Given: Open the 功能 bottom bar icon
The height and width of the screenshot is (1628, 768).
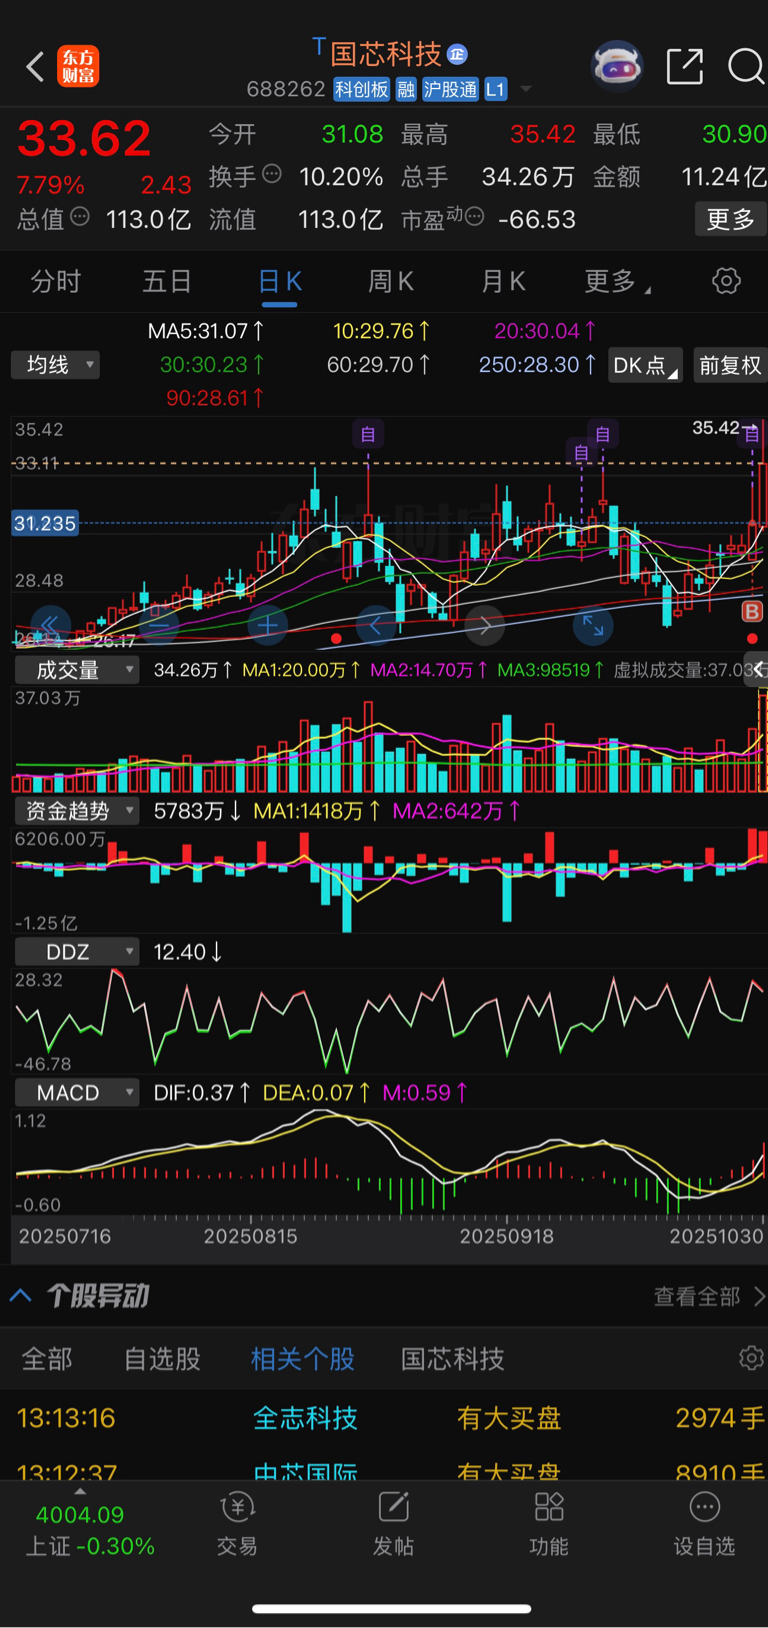Looking at the screenshot, I should [549, 1524].
